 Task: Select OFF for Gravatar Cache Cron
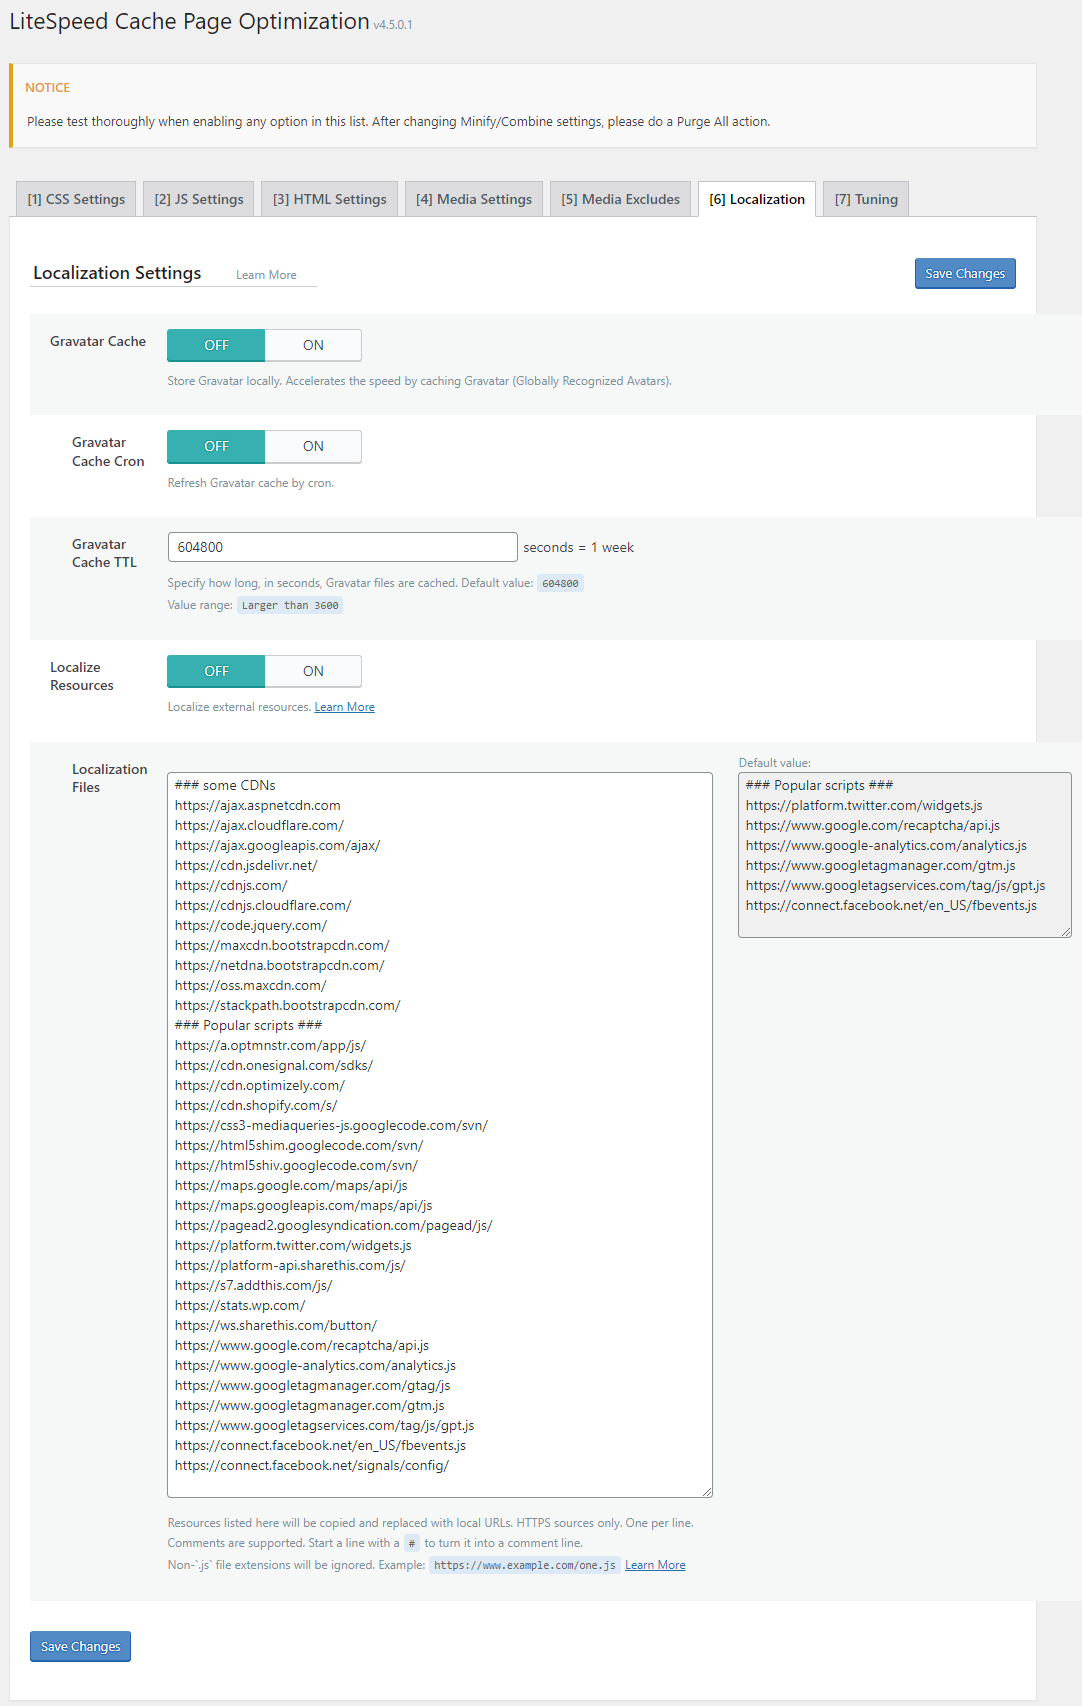216,446
